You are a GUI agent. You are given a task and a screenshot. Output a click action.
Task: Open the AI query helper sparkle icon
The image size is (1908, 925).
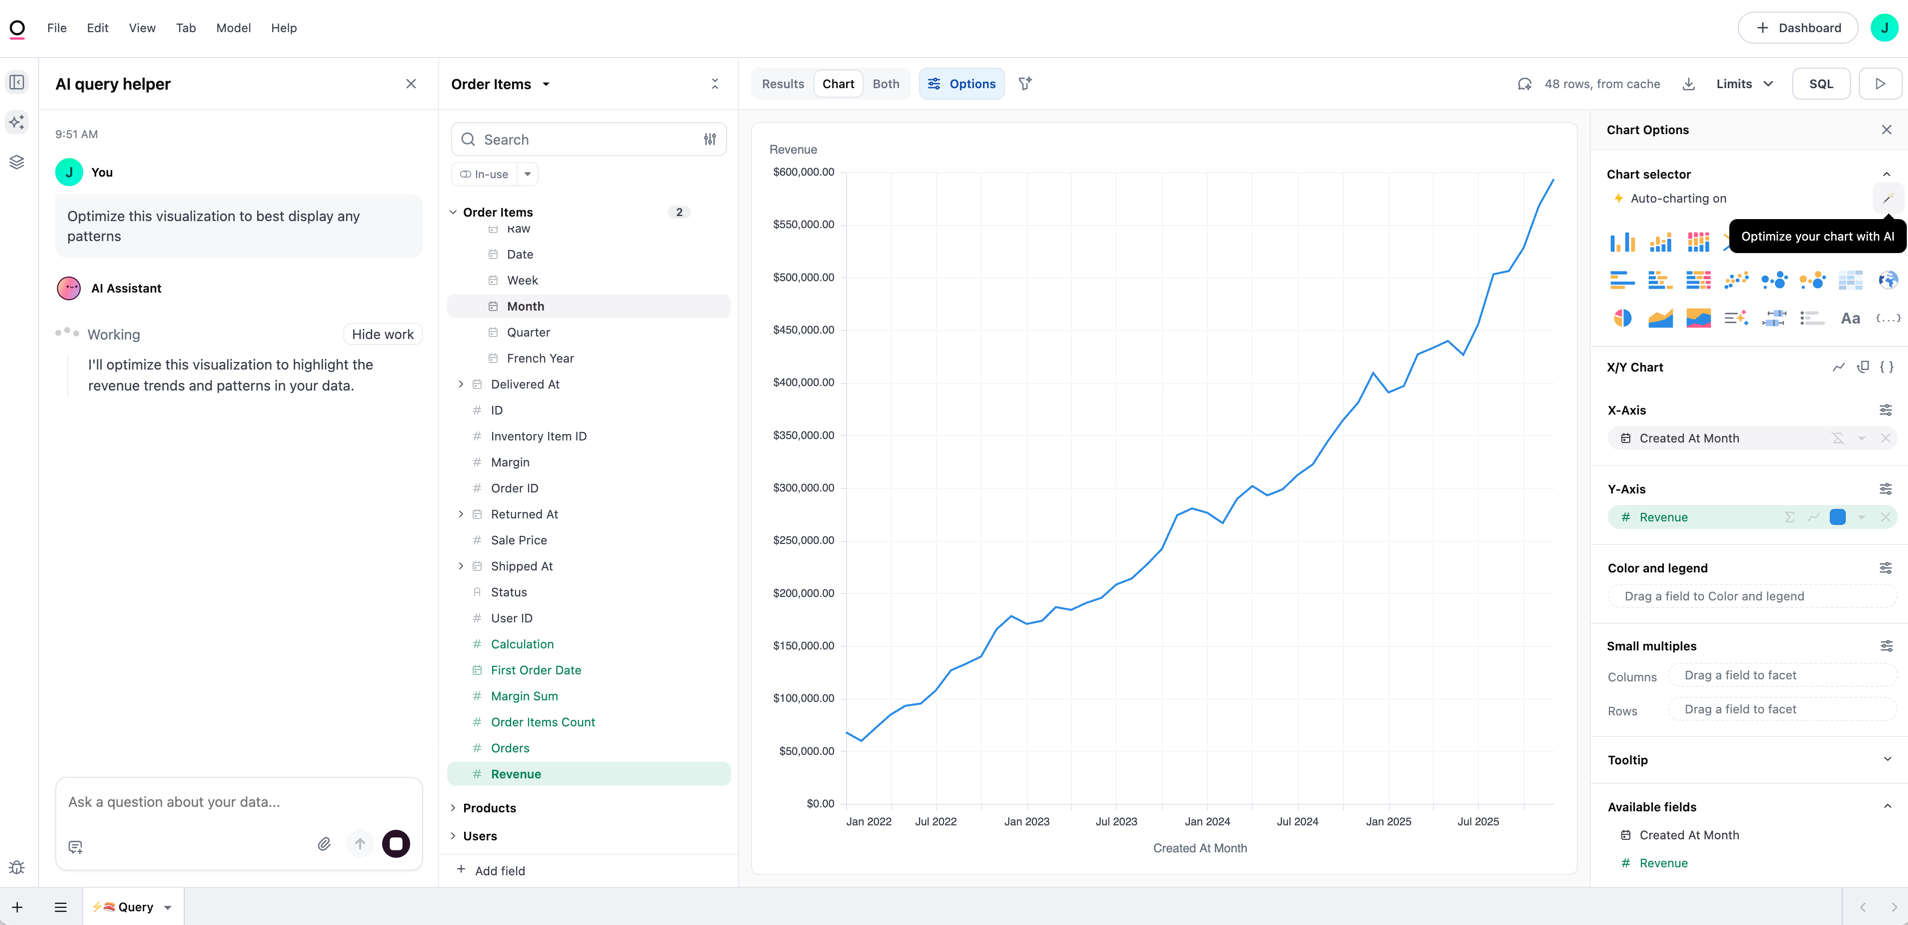16,122
